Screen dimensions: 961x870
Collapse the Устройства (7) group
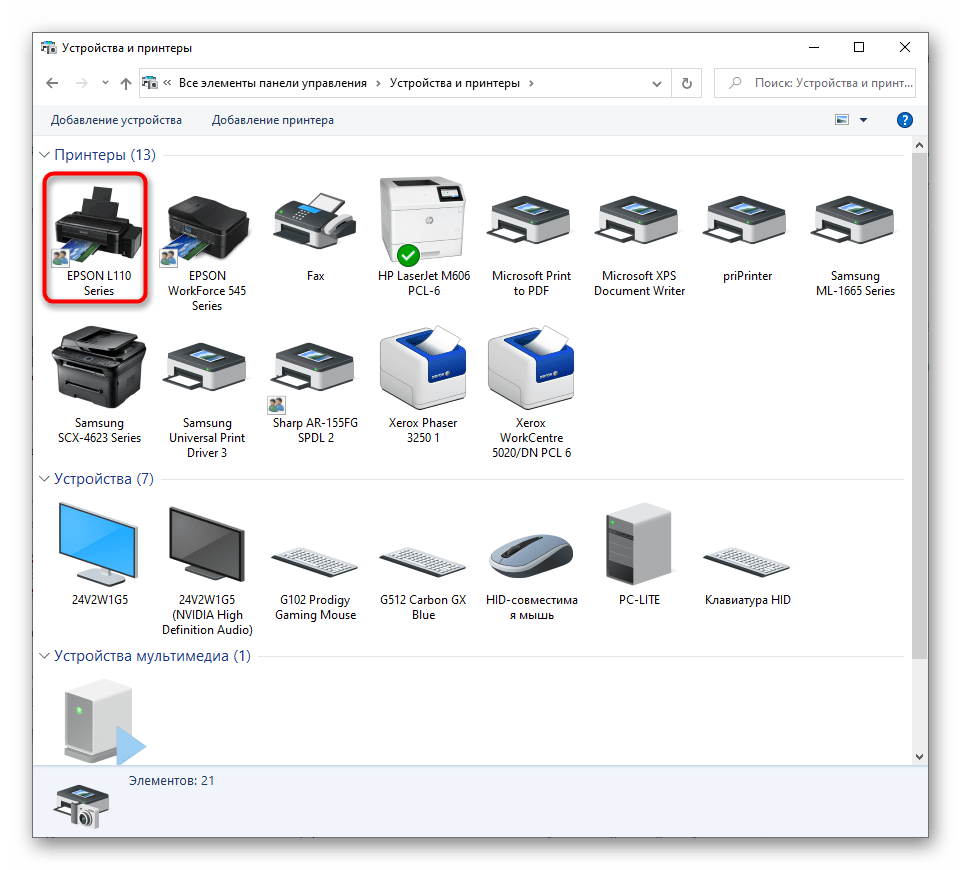click(45, 479)
